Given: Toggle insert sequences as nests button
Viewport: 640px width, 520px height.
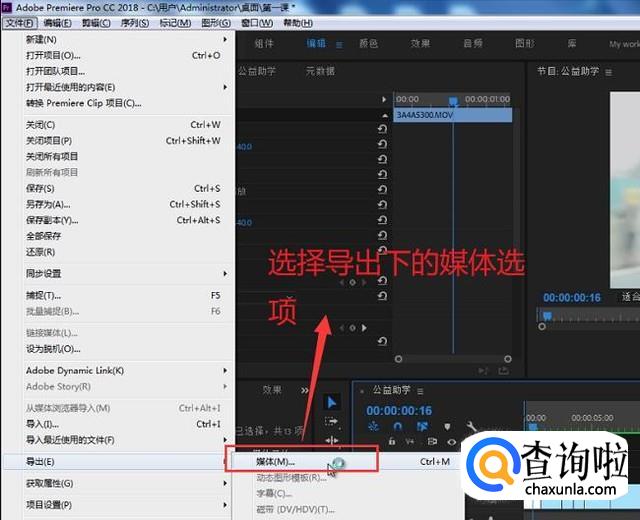Looking at the screenshot, I should coord(373,427).
